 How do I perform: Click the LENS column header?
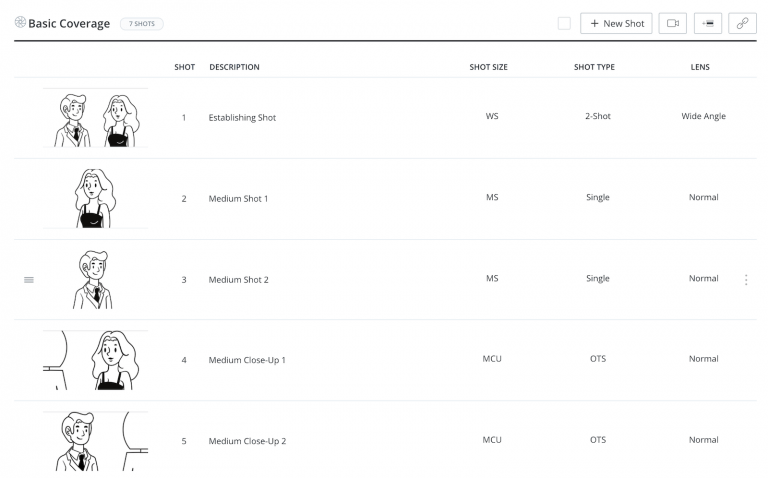tap(703, 67)
